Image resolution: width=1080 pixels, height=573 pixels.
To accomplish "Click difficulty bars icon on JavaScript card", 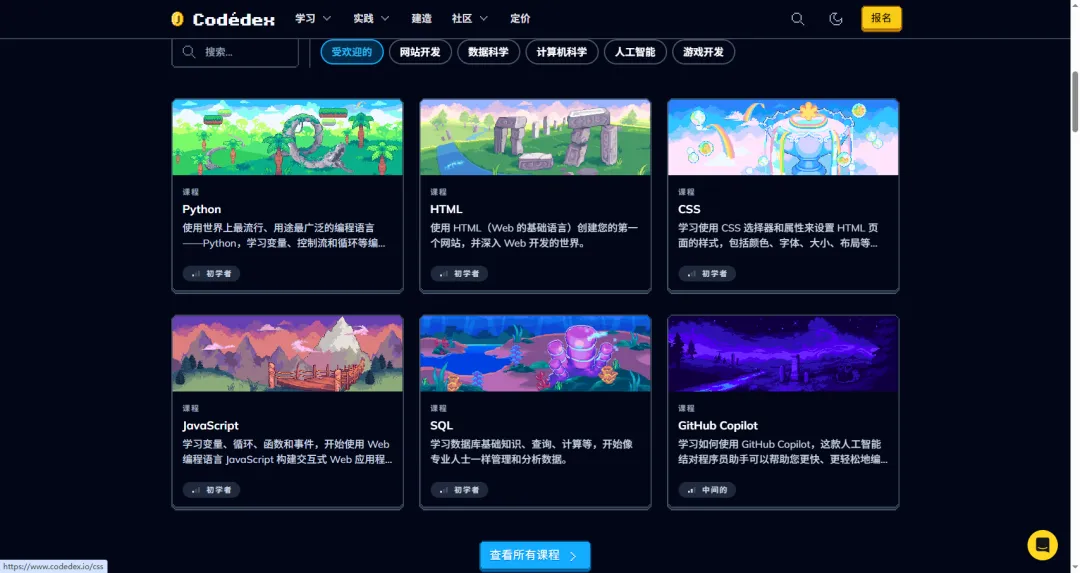I will [x=196, y=490].
